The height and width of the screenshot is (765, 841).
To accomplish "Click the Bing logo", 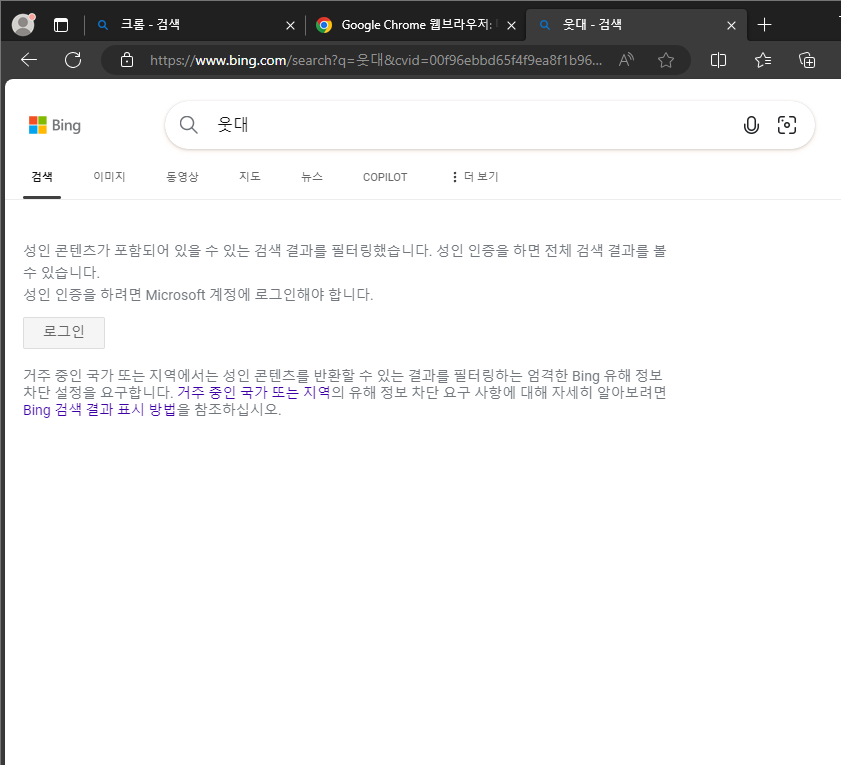I will click(x=55, y=125).
